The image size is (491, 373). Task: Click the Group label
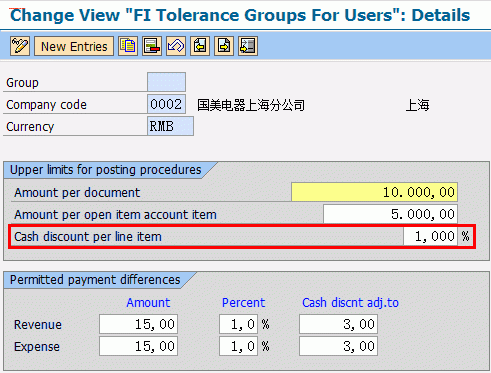(22, 83)
